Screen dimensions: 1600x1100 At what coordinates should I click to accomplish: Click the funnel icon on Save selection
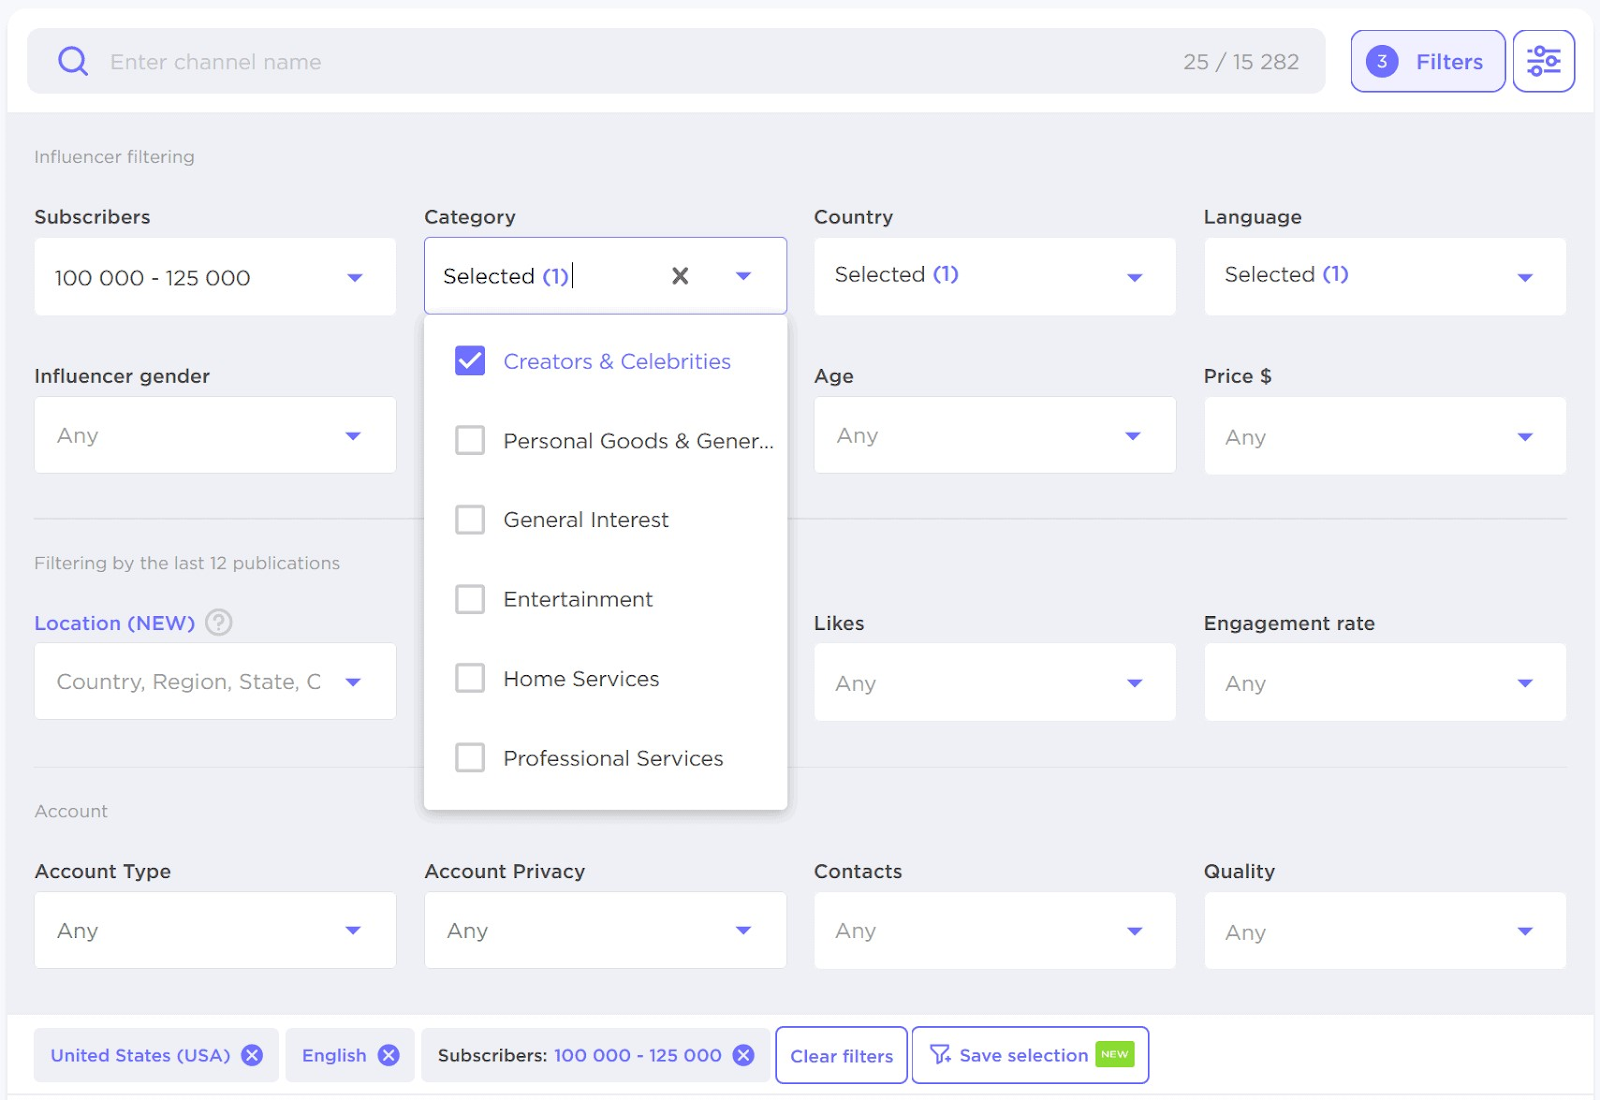coord(940,1054)
